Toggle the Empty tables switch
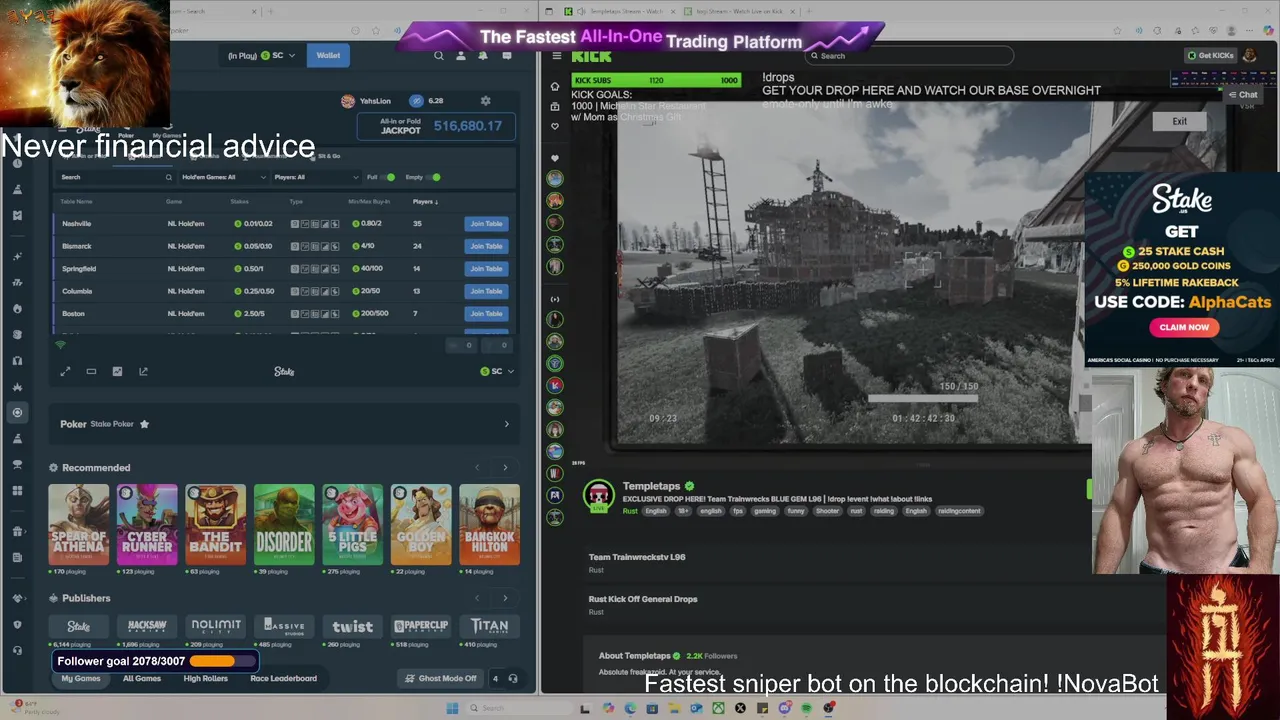Image resolution: width=1280 pixels, height=720 pixels. tap(434, 177)
